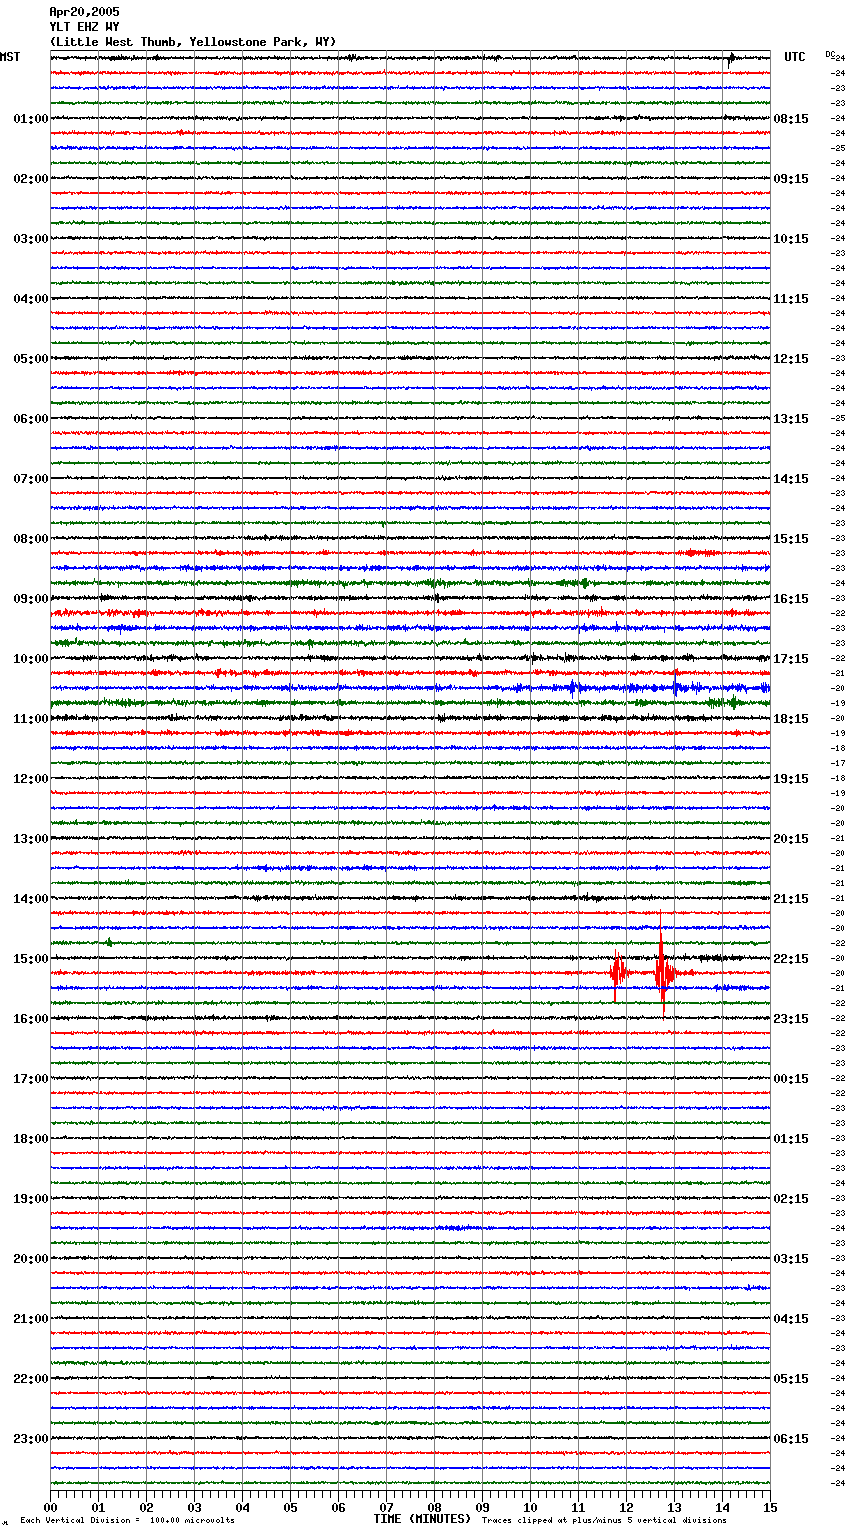Click minute tick label "13" on bottom axis
The width and height of the screenshot is (850, 1534).
674,1507
